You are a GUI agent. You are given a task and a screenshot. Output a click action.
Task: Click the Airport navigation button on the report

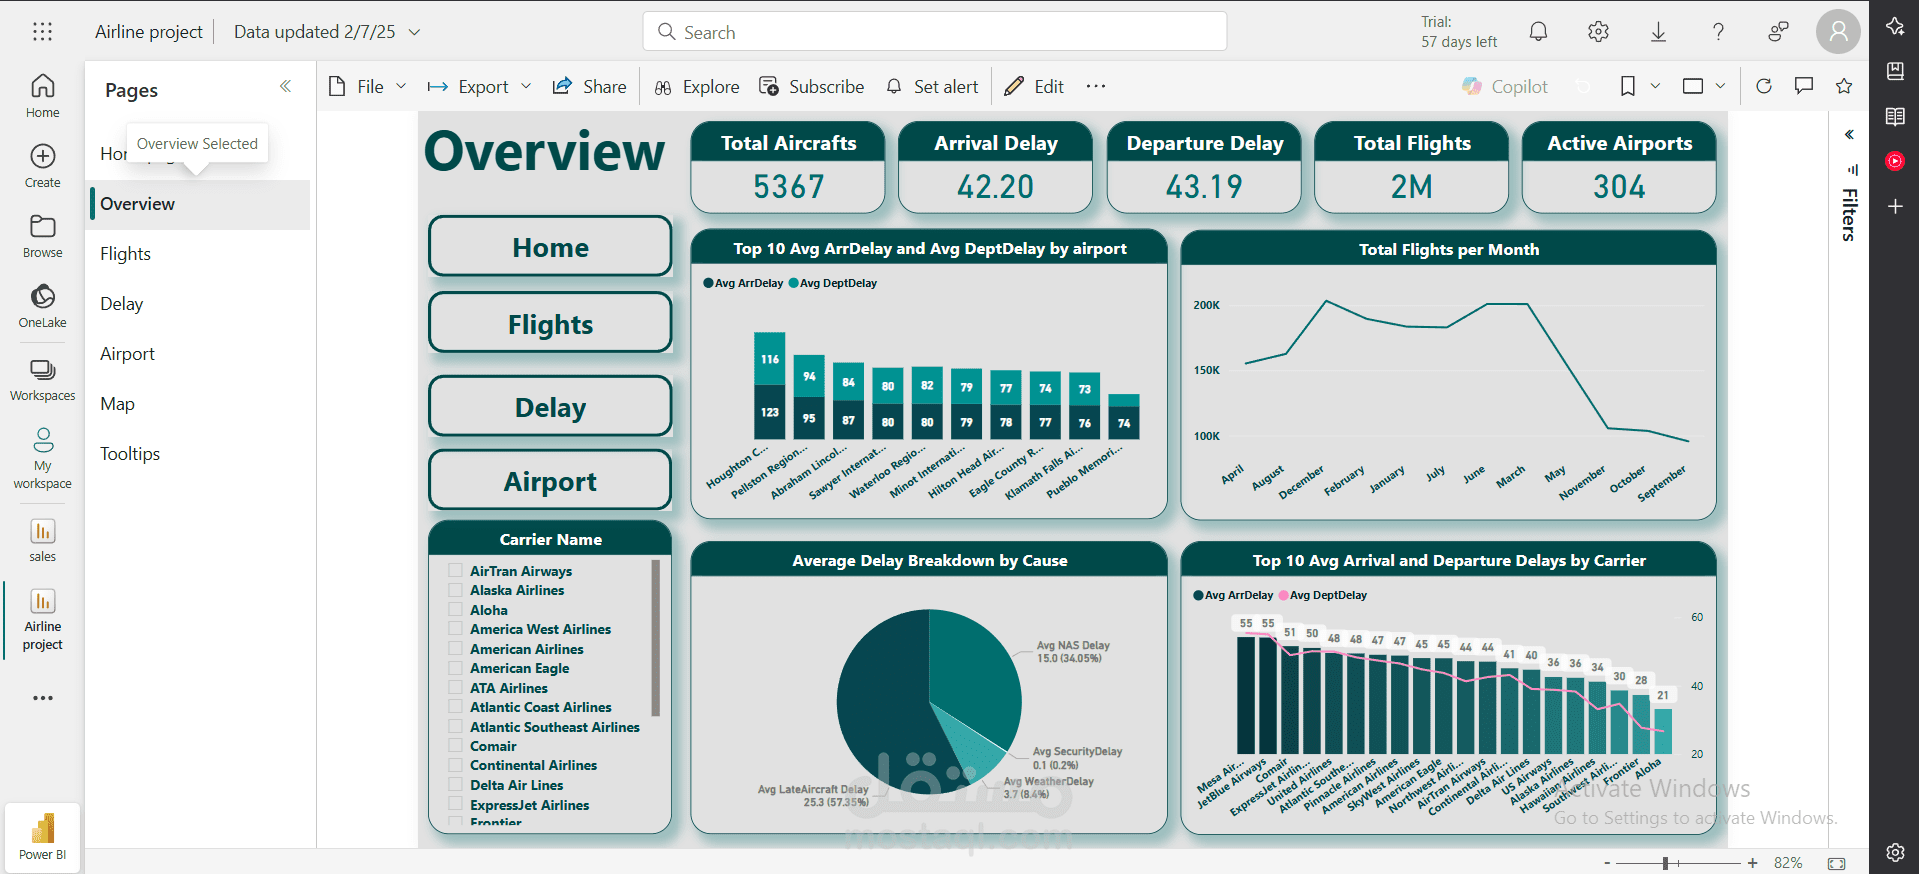[550, 480]
